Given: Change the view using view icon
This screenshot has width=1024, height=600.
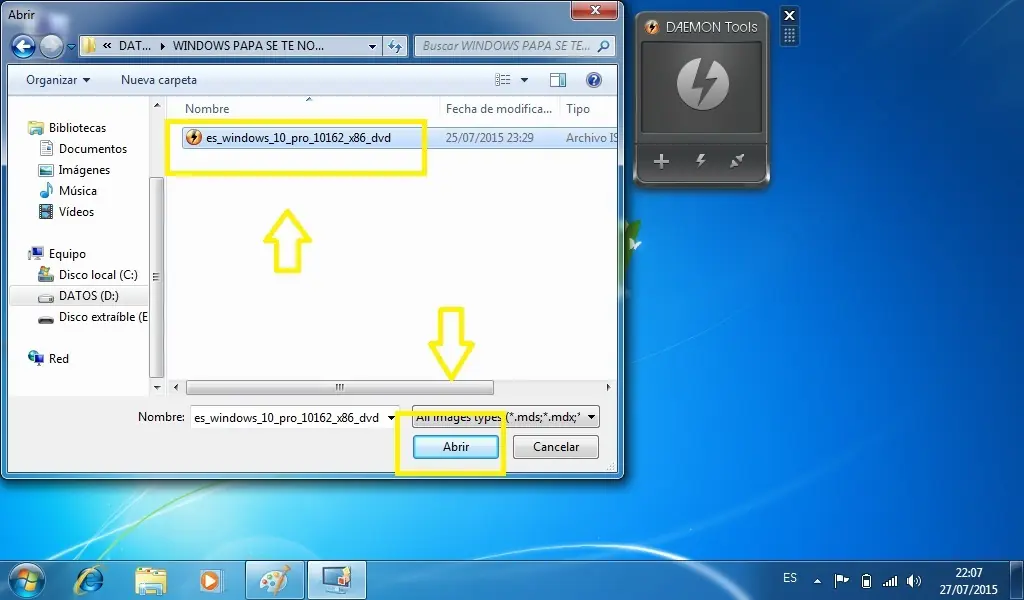Looking at the screenshot, I should tap(503, 80).
